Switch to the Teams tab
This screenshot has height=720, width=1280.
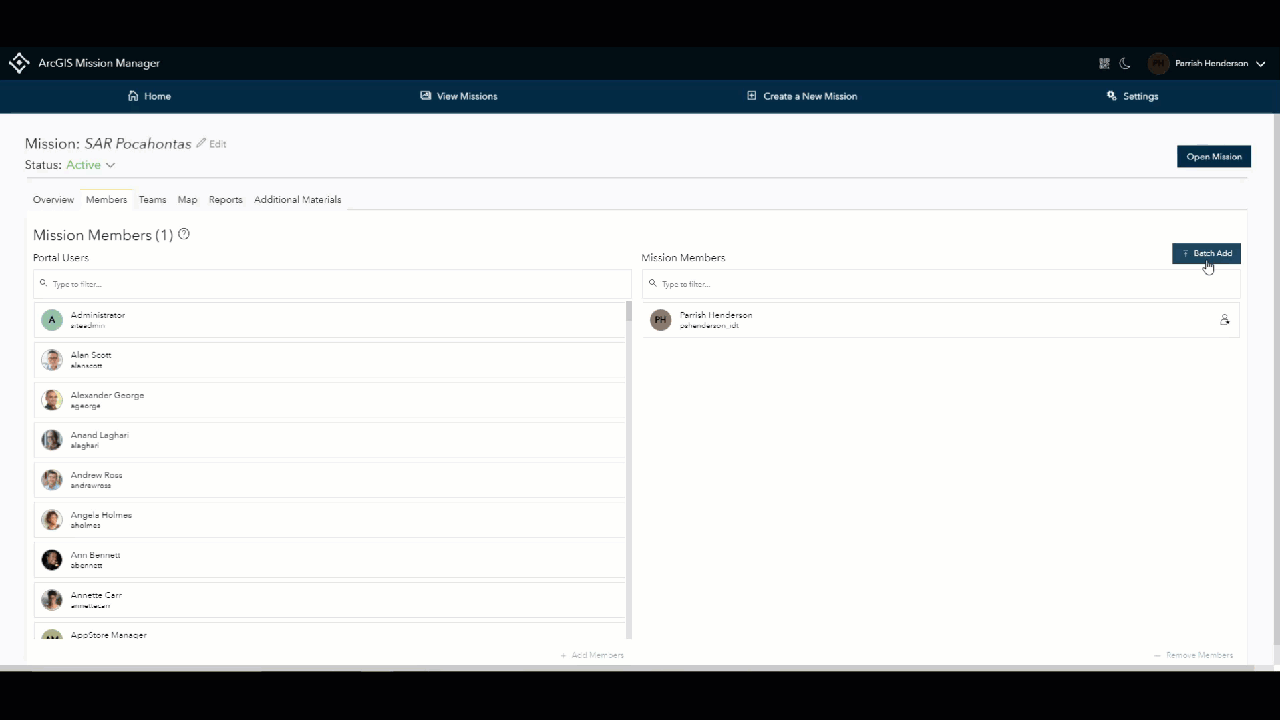click(x=152, y=199)
